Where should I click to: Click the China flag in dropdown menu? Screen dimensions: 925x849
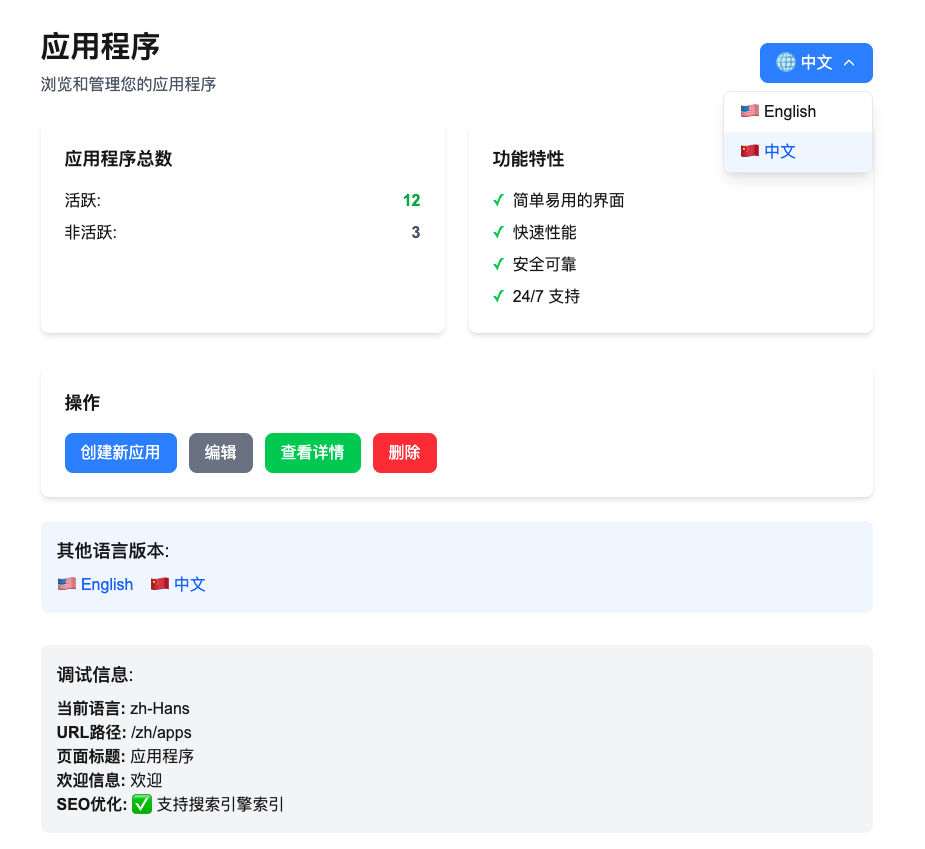[750, 151]
